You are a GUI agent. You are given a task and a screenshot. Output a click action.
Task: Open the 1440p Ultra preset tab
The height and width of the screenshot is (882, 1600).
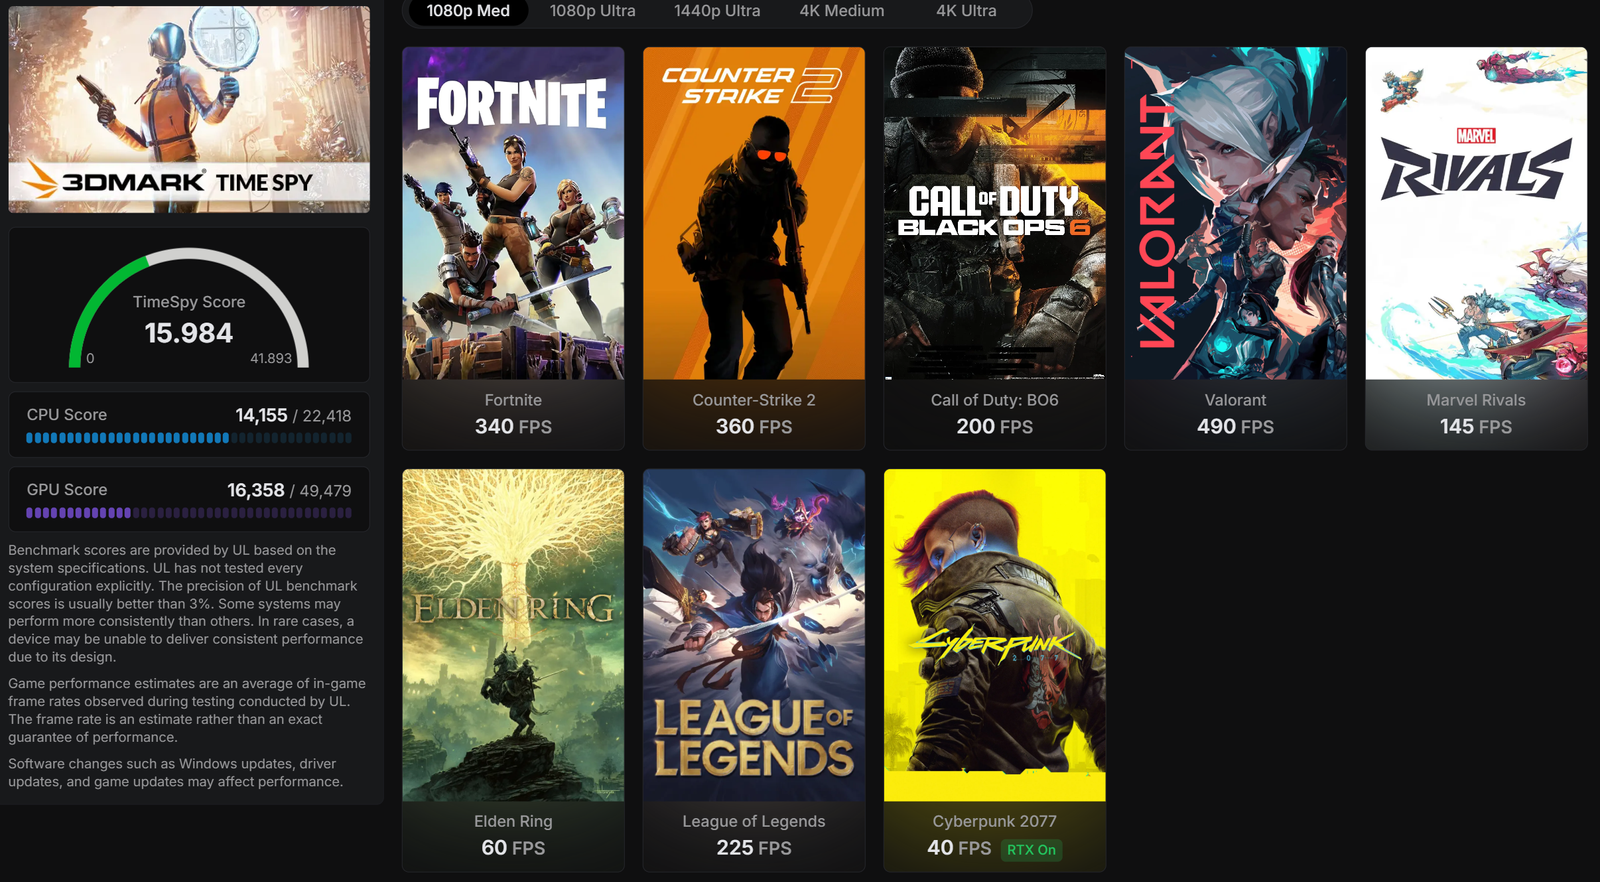point(717,11)
